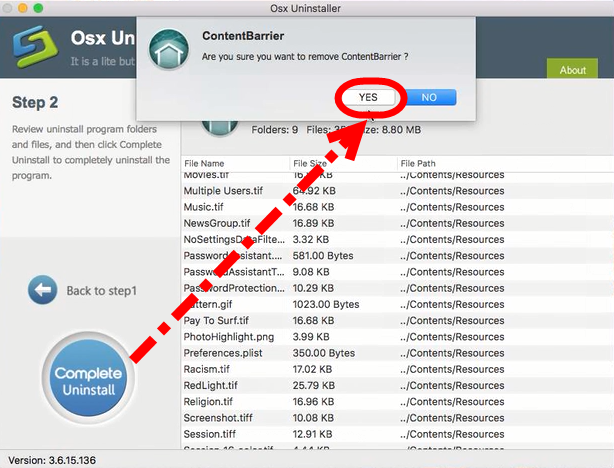This screenshot has width=614, height=468.
Task: Click the ContentBarrier app icon in dialog
Action: pyautogui.click(x=170, y=50)
